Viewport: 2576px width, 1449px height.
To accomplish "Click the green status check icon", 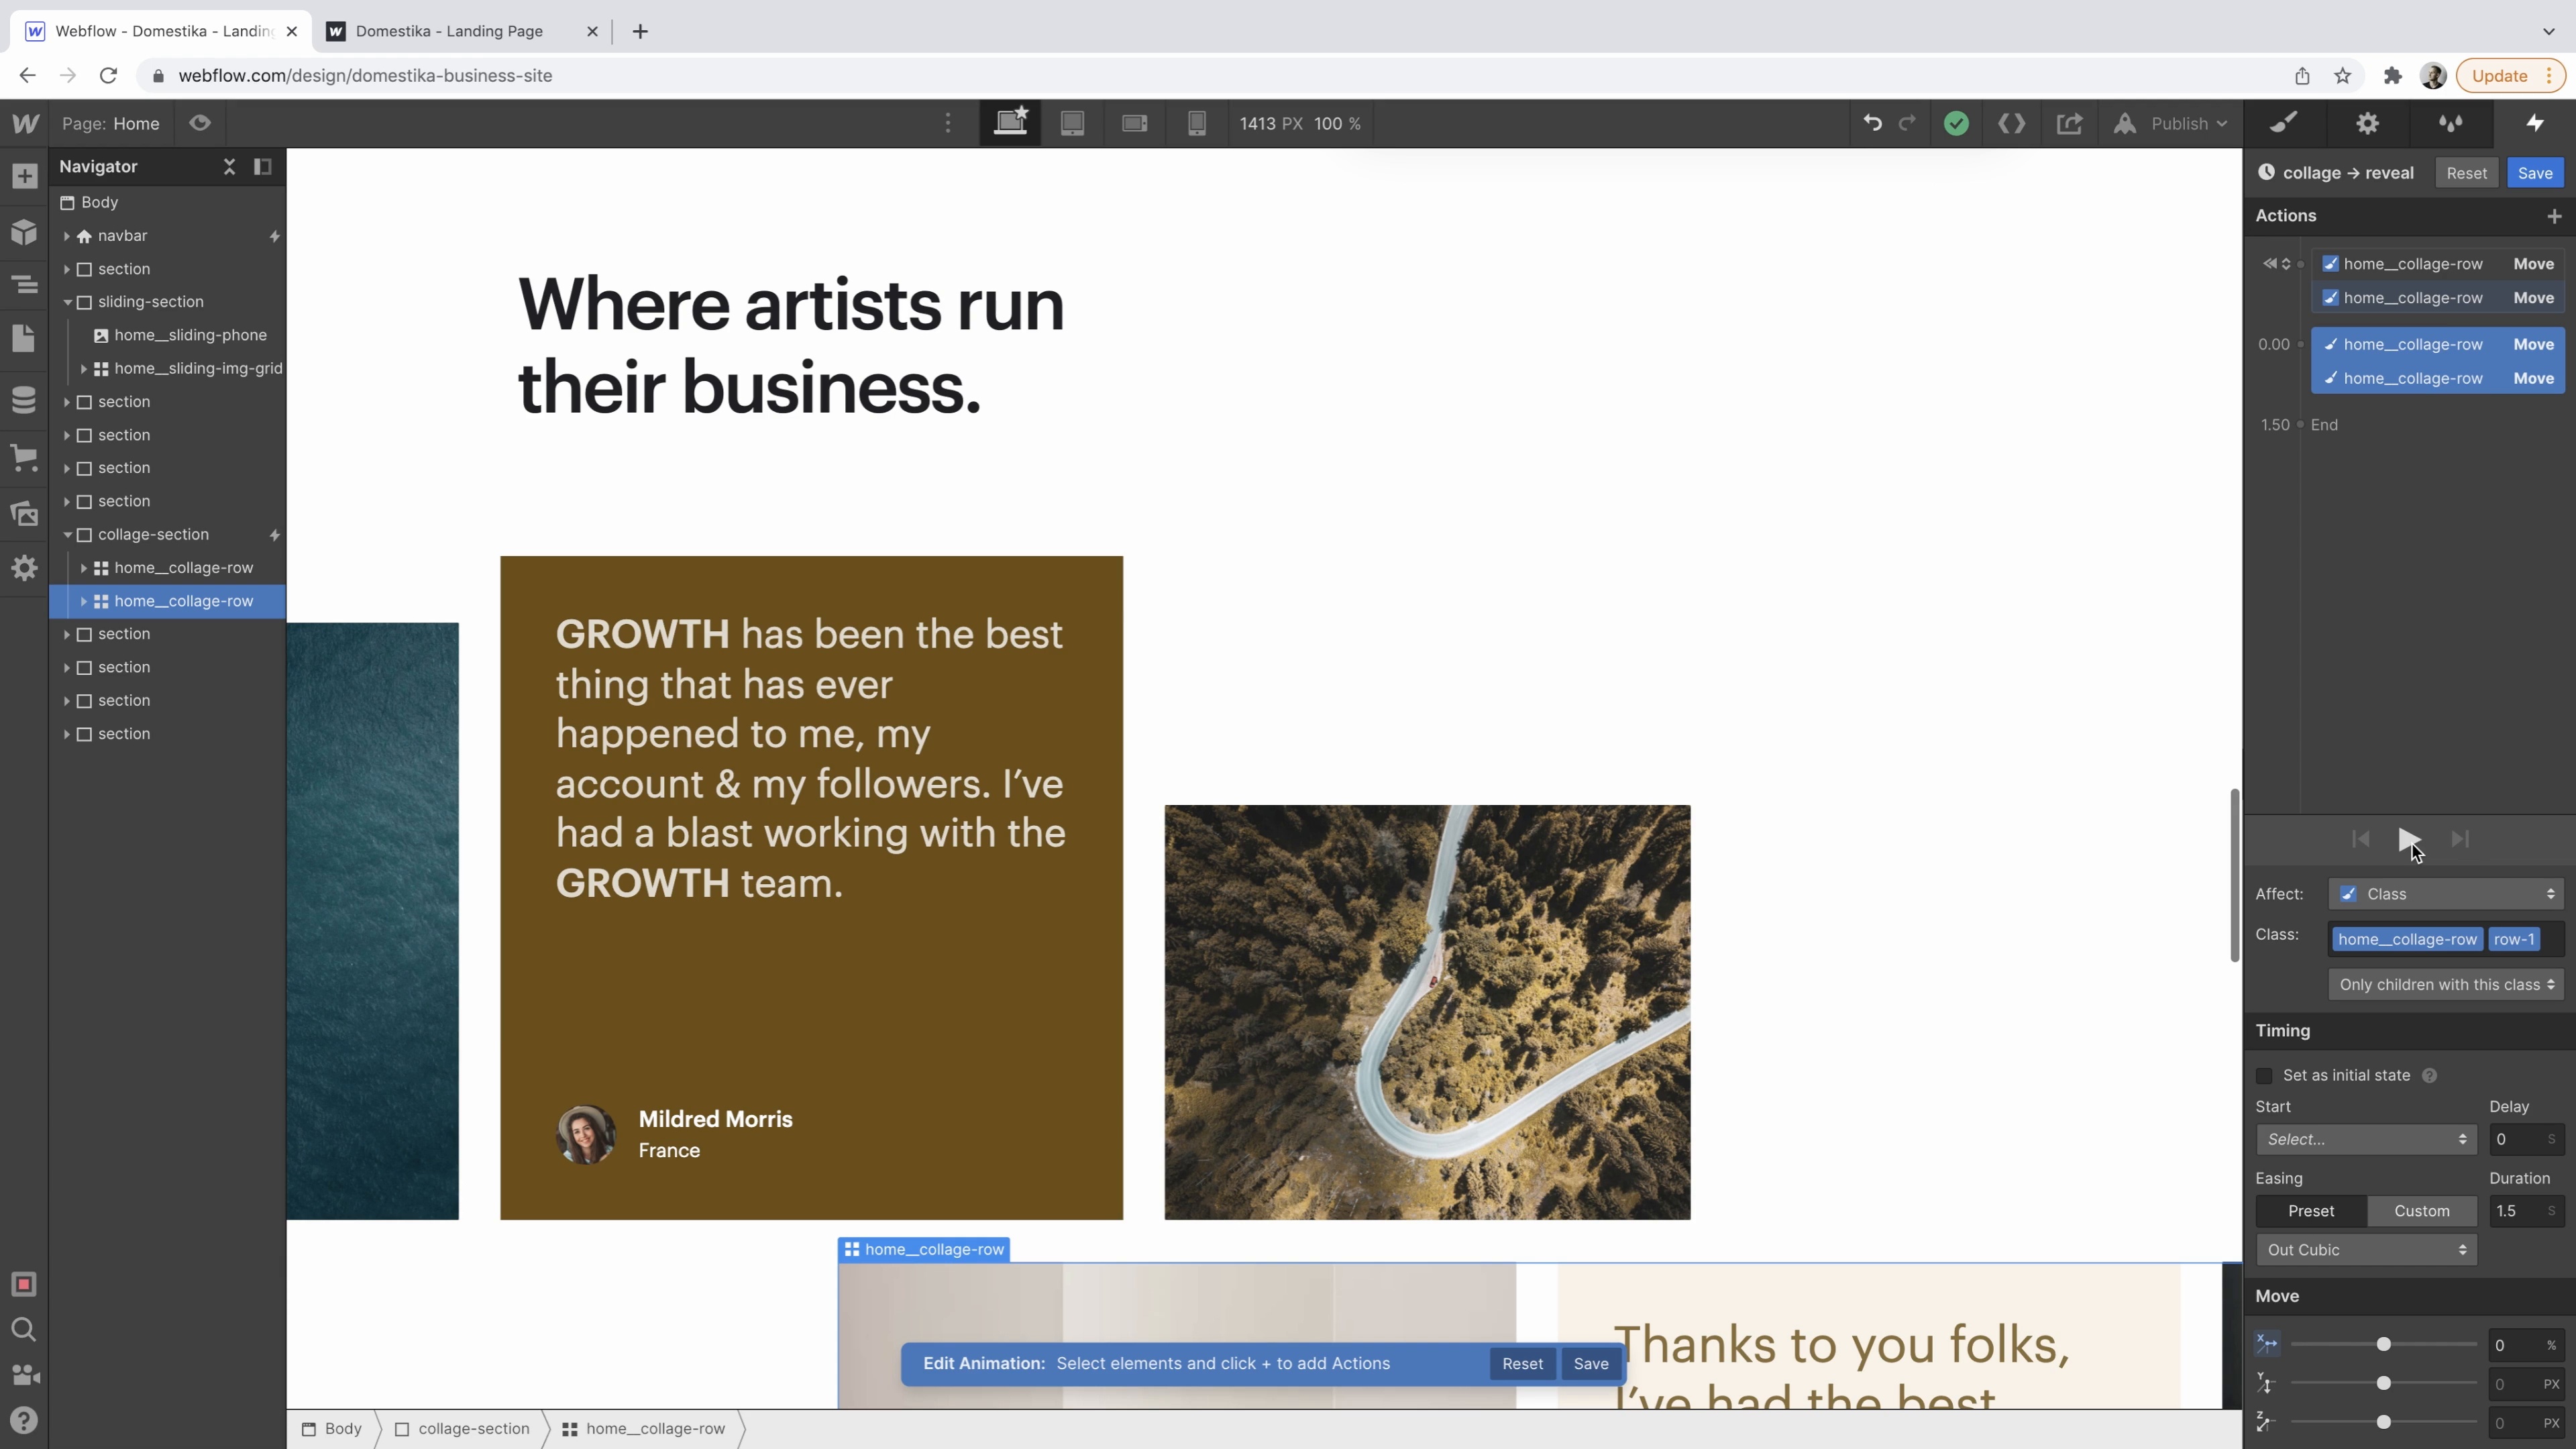I will coord(1957,123).
